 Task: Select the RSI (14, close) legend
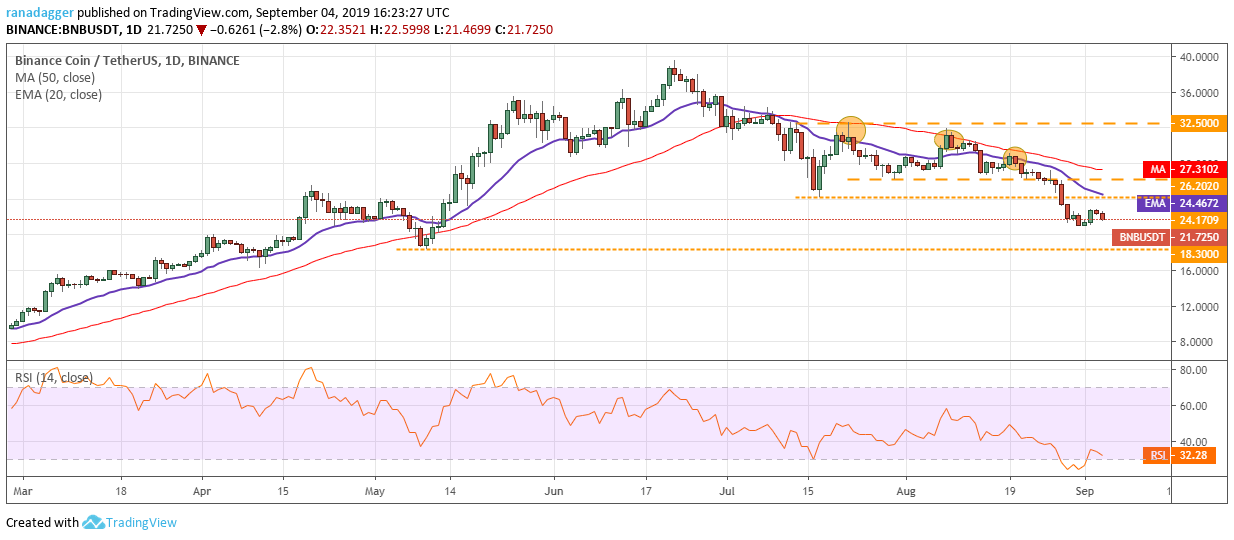point(53,377)
